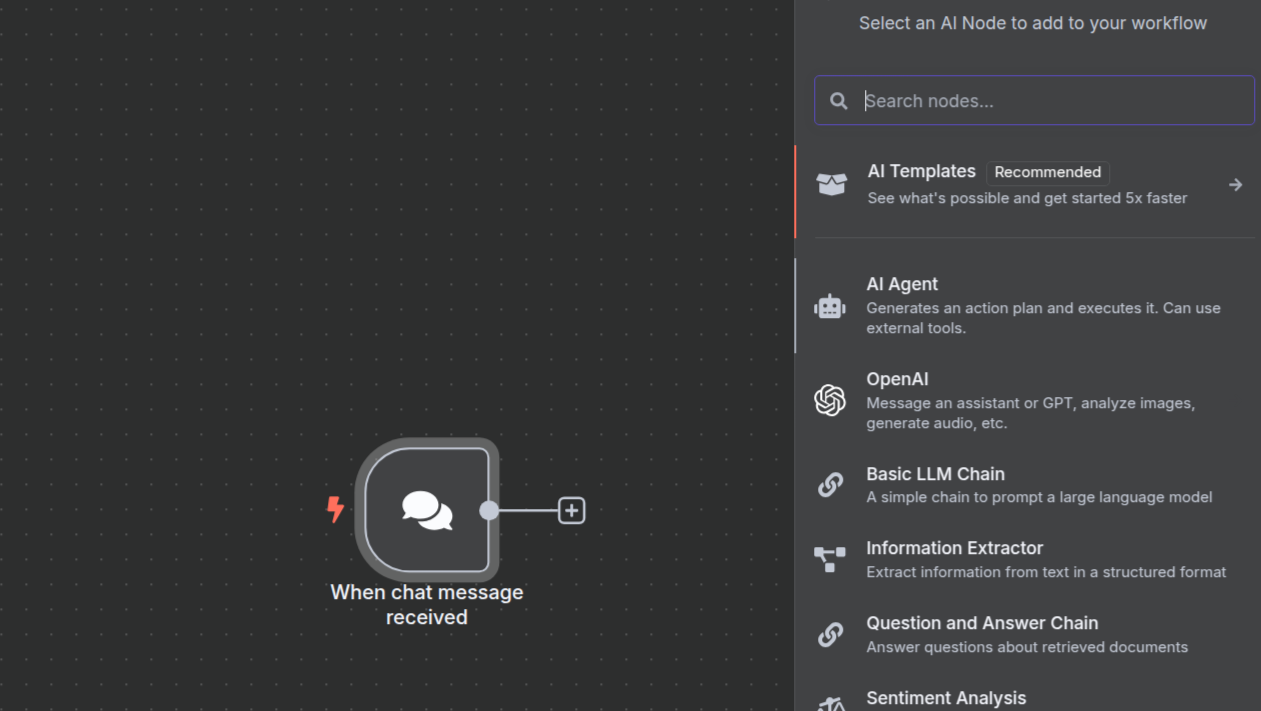
Task: Focus the Search nodes input field
Action: [x=1050, y=101]
